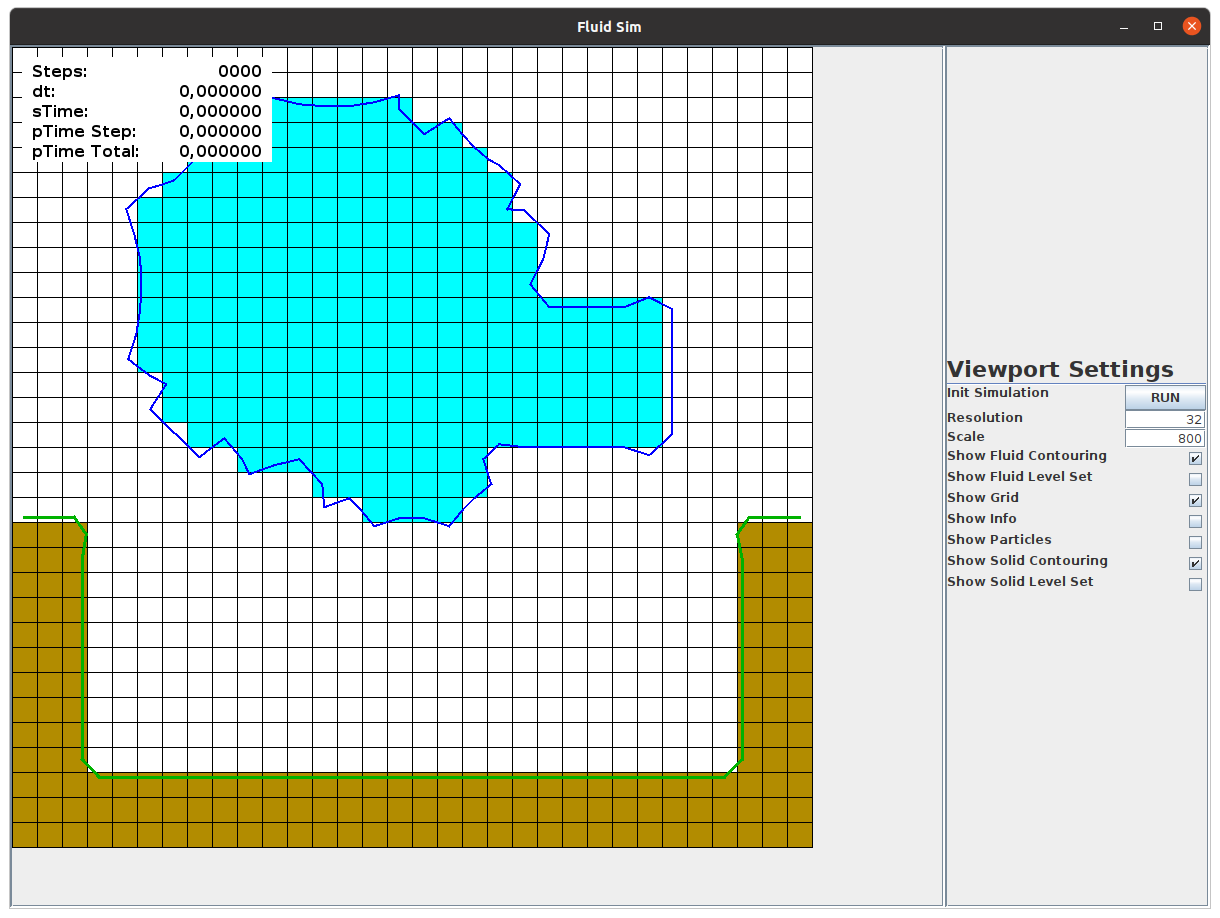1220x918 pixels.
Task: Click the divider between viewport and settings panel
Action: pos(944,470)
